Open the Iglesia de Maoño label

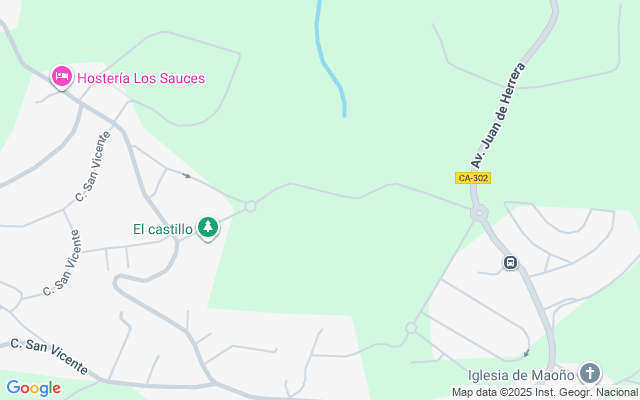tap(521, 375)
